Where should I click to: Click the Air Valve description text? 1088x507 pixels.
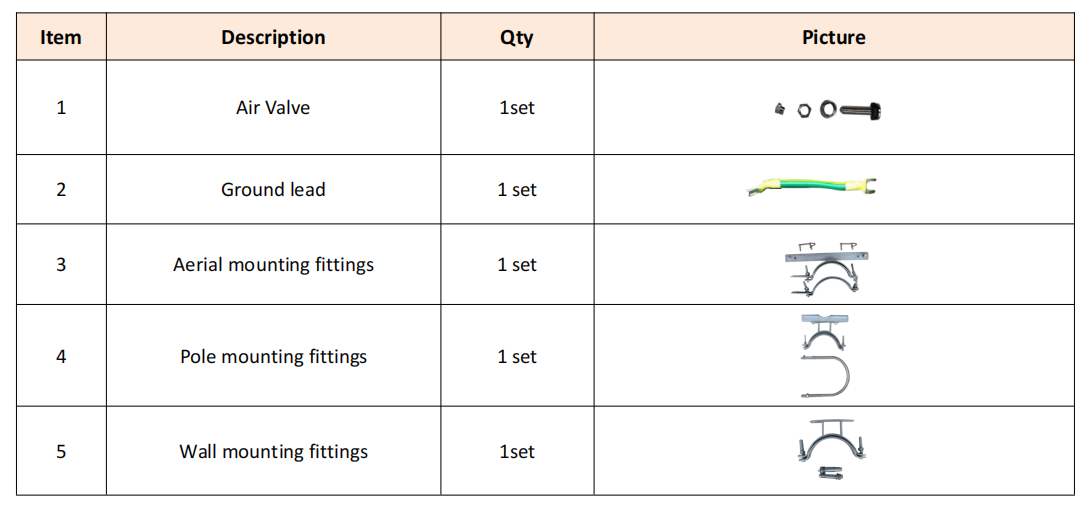coord(273,108)
